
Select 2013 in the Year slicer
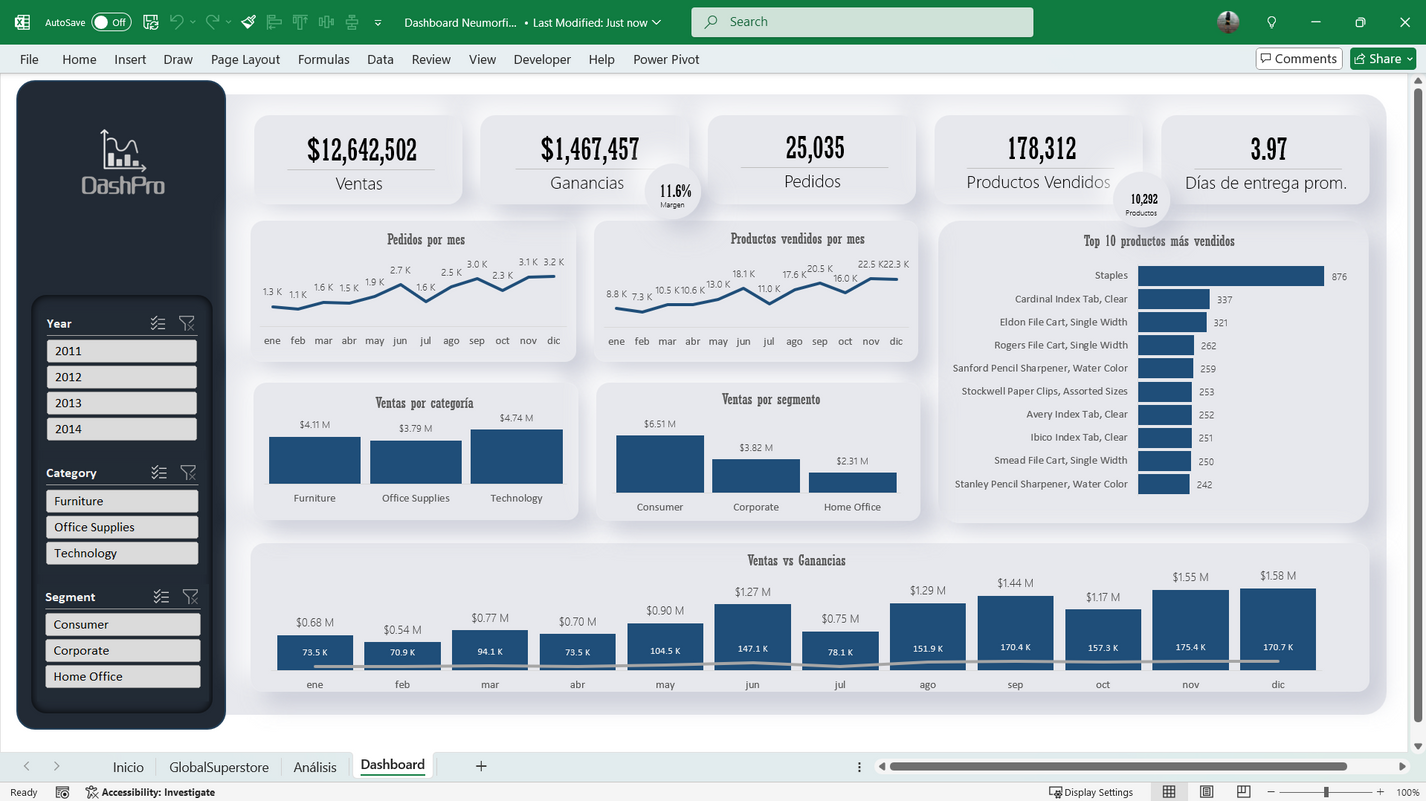click(121, 402)
